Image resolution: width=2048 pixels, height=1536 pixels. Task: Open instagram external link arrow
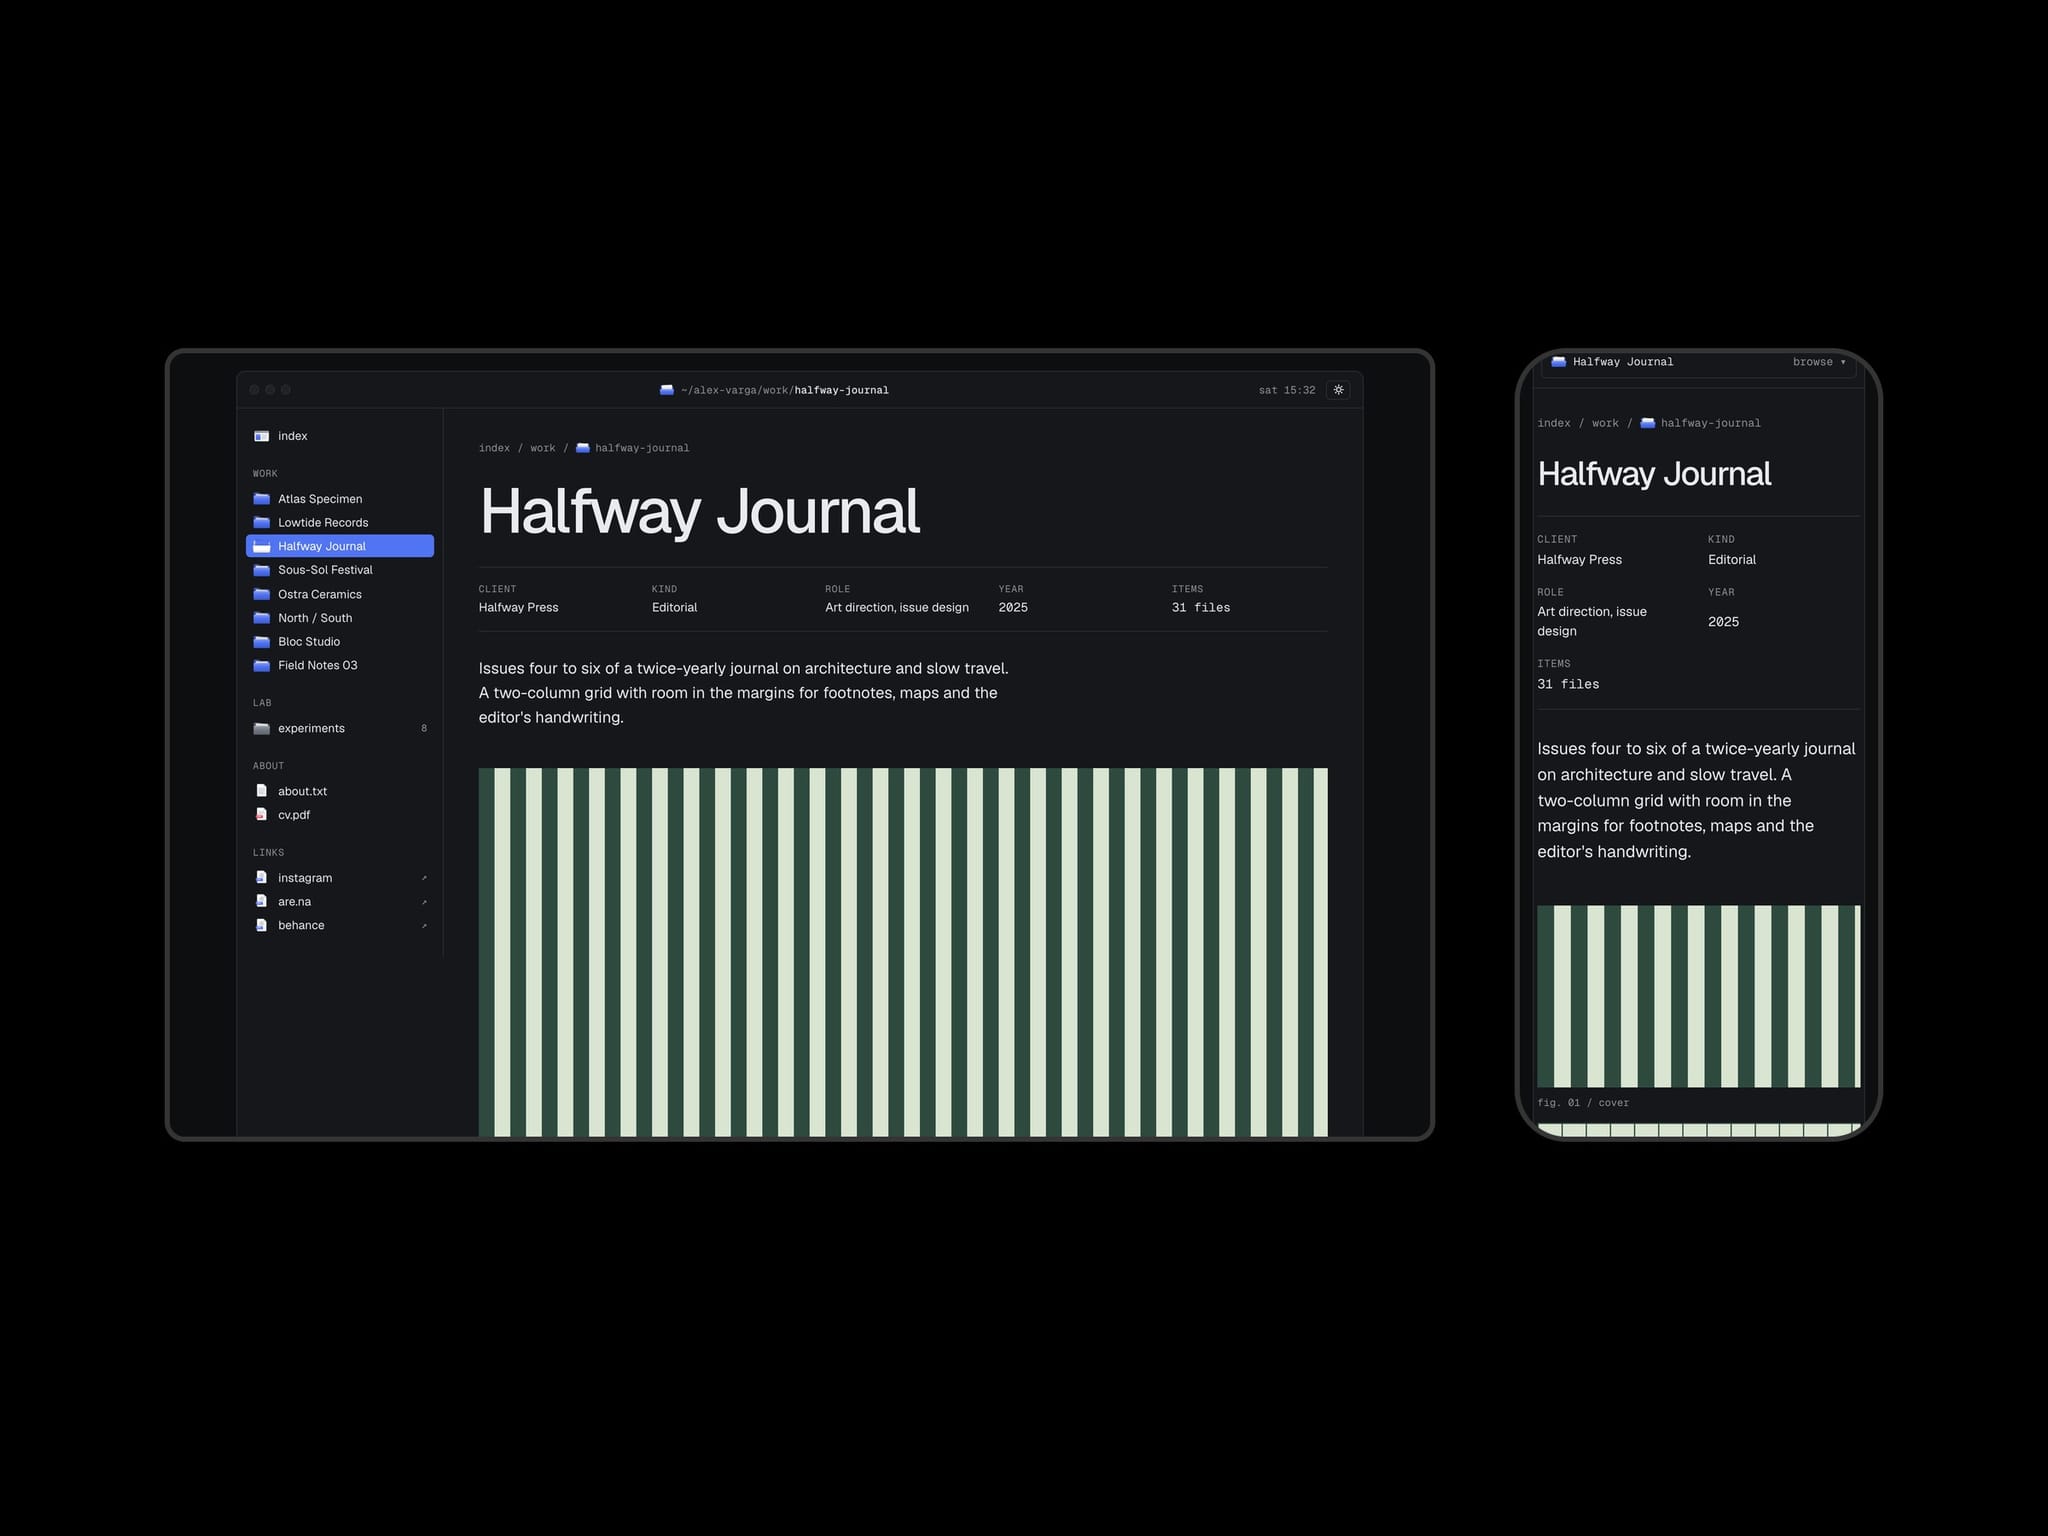pos(424,878)
